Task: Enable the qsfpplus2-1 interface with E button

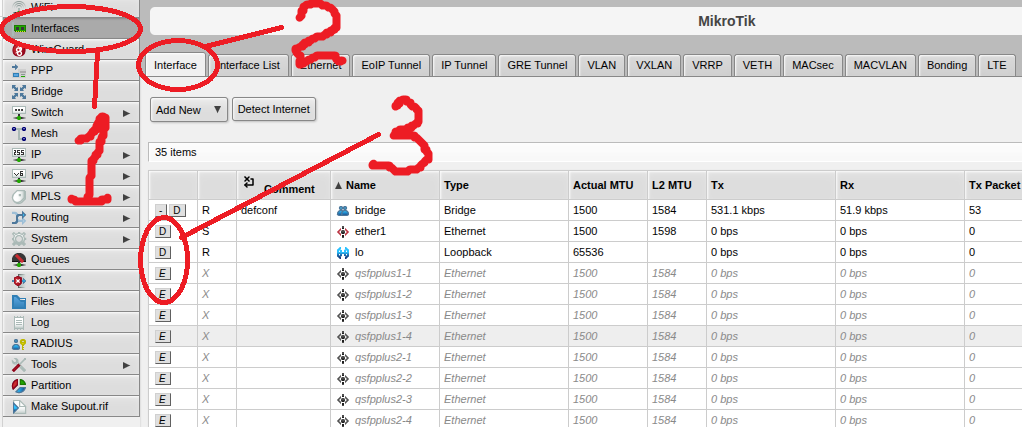Action: coord(163,357)
